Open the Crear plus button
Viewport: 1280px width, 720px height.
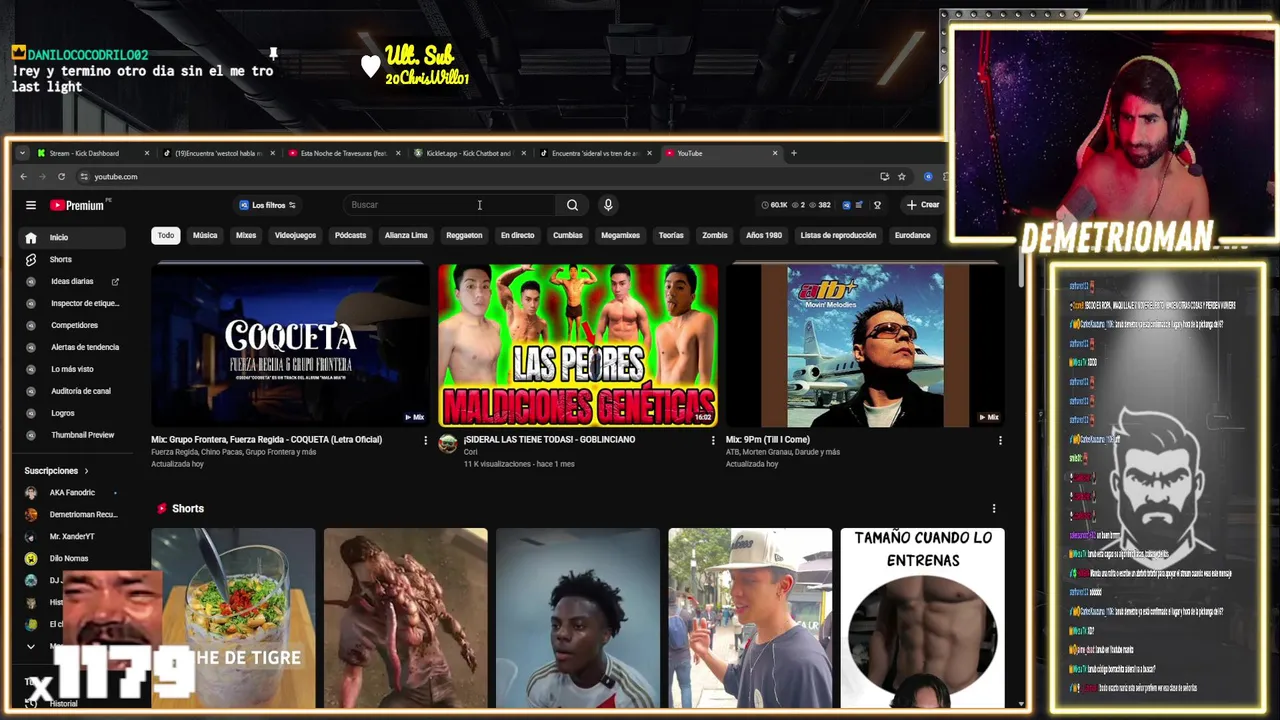tap(923, 205)
